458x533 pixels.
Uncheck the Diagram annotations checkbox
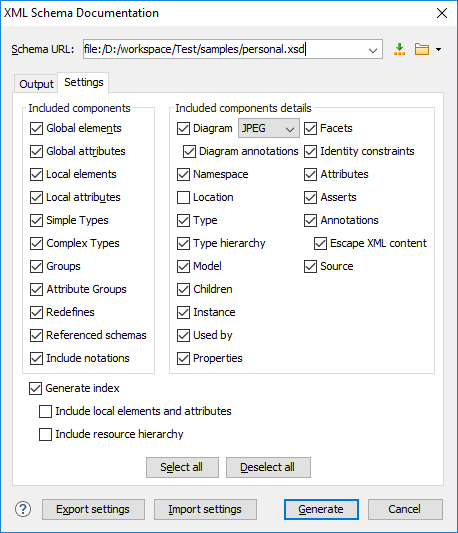189,151
